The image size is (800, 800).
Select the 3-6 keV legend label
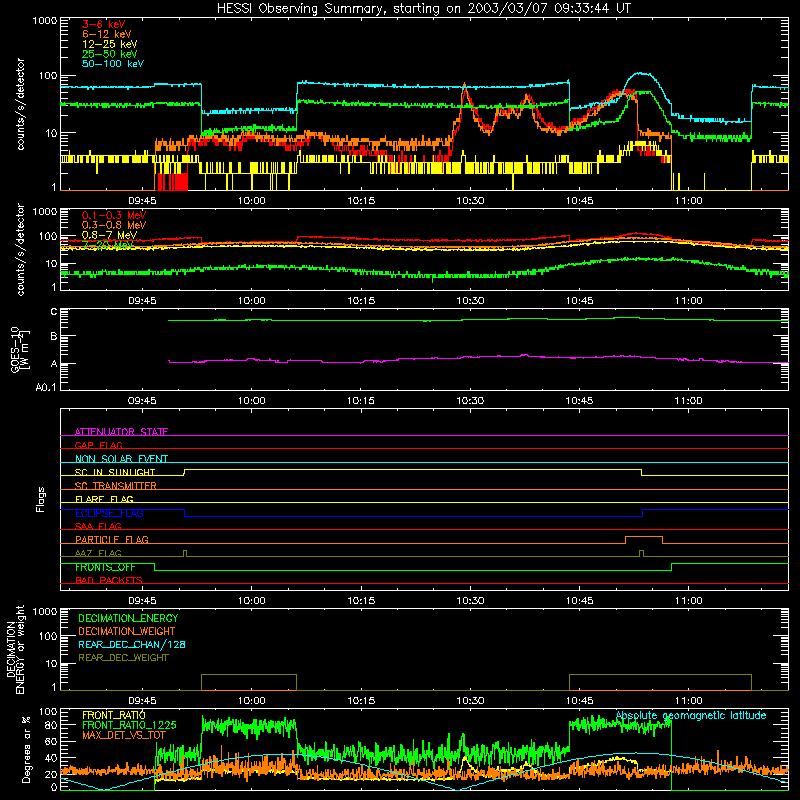(104, 24)
